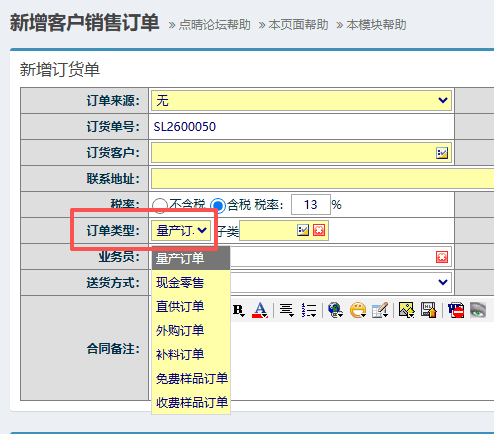Open the 本模块帮助 link
The height and width of the screenshot is (434, 494).
(376, 25)
